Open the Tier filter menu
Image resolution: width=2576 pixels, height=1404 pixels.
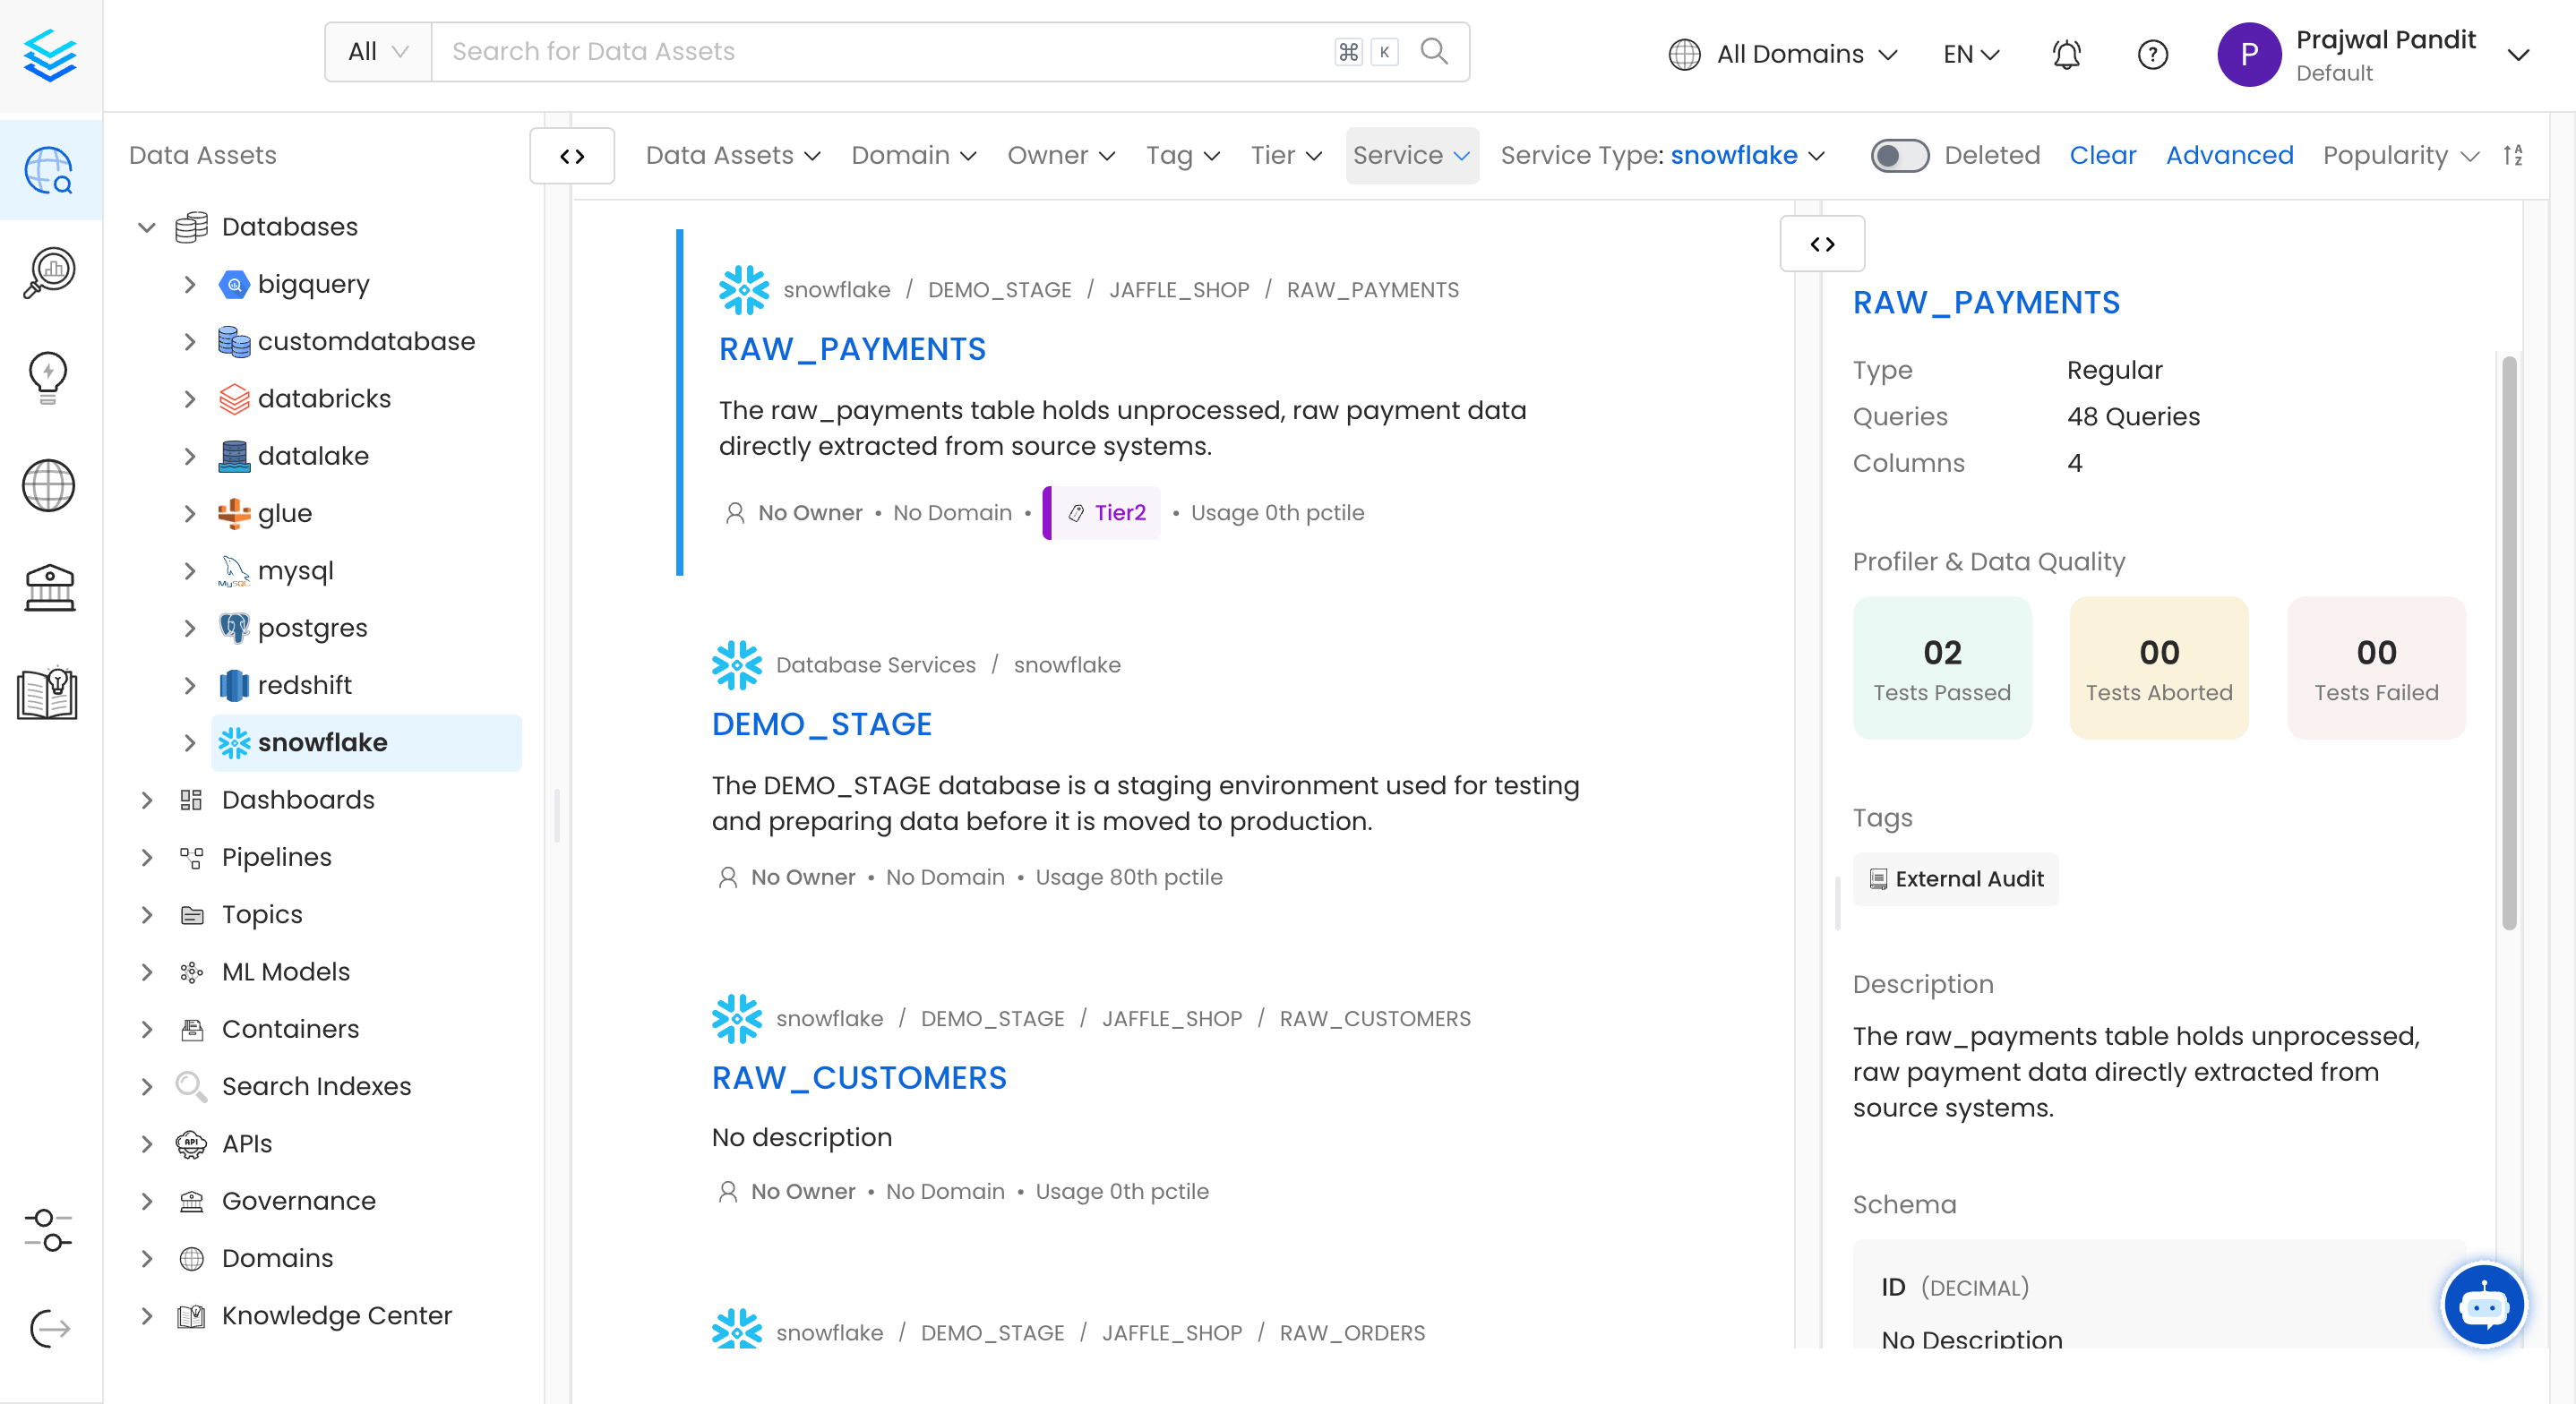point(1286,156)
